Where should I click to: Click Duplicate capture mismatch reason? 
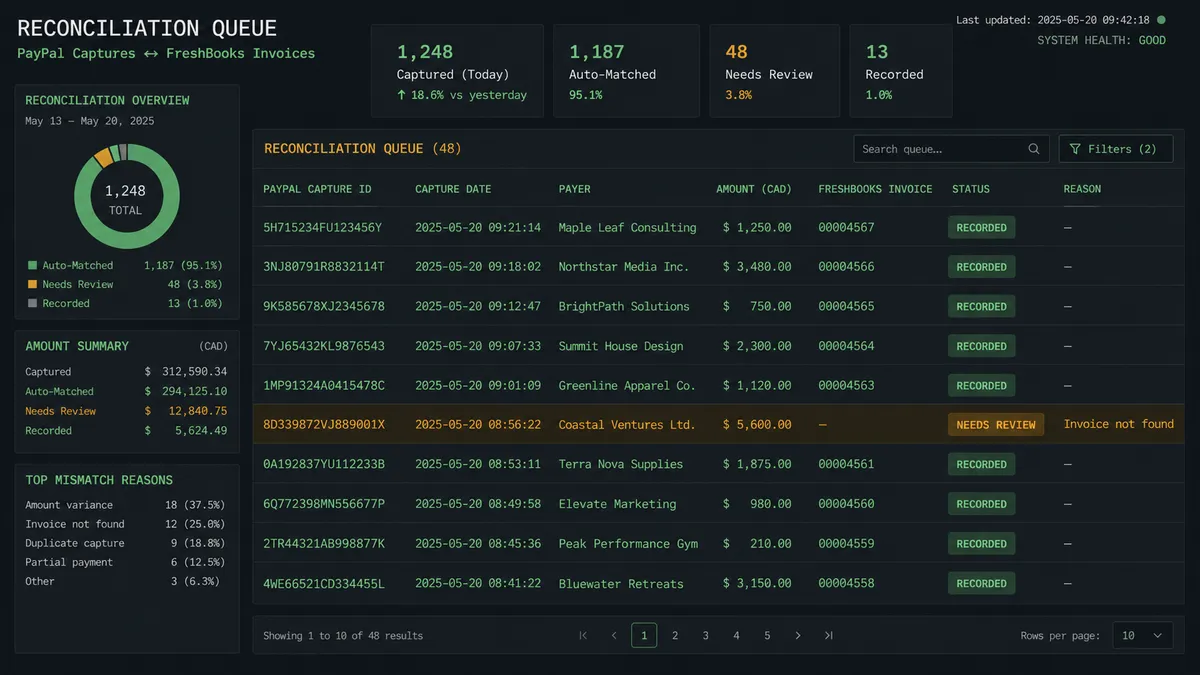tap(75, 544)
